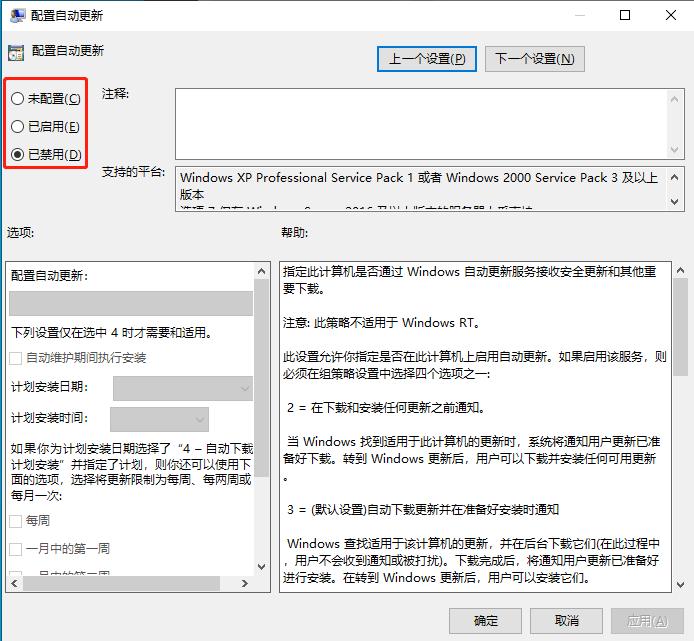Viewport: 694px width, 641px height.
Task: Click down arrow of 支持的平台 scrollbar
Action: pyautogui.click(x=674, y=201)
